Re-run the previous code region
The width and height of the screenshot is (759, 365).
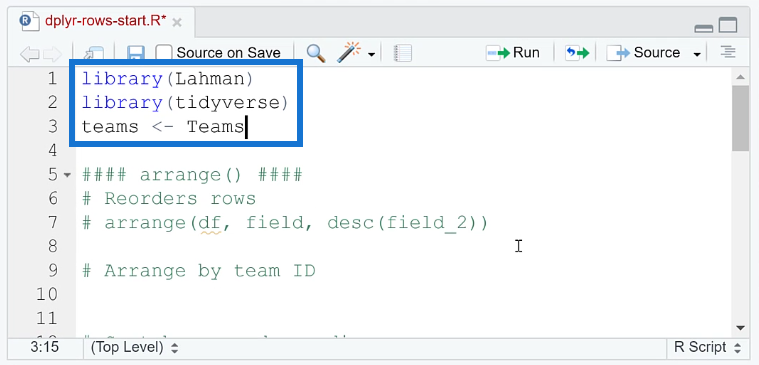(577, 53)
